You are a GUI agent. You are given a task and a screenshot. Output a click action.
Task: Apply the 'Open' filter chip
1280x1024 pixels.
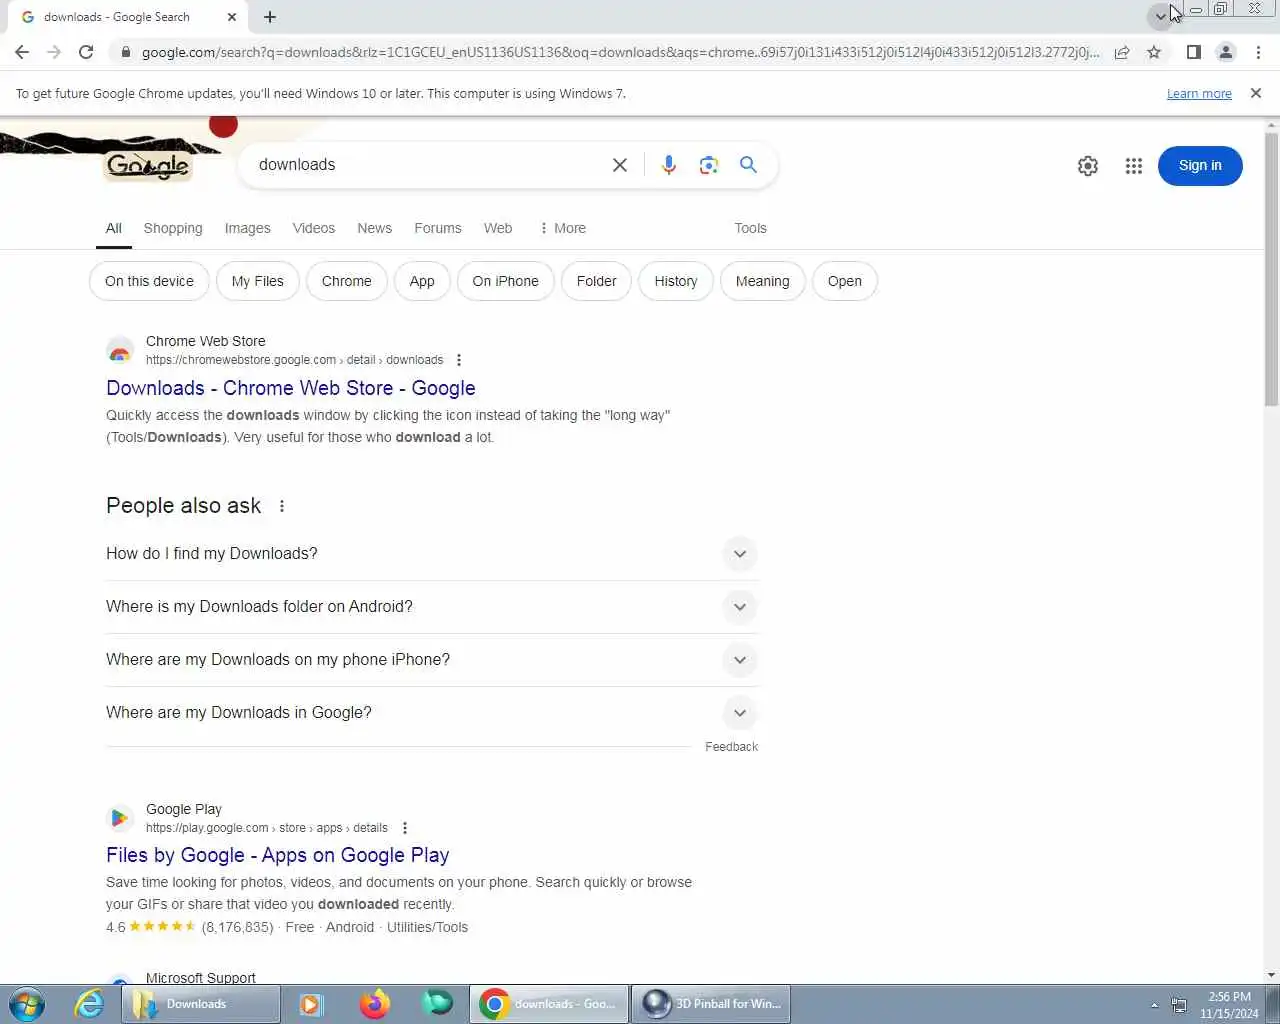[845, 281]
